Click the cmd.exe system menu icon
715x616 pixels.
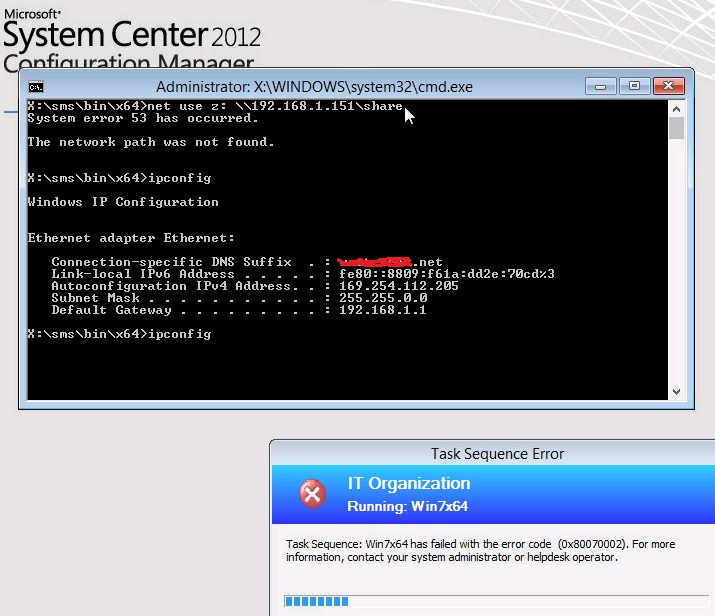tap(36, 87)
